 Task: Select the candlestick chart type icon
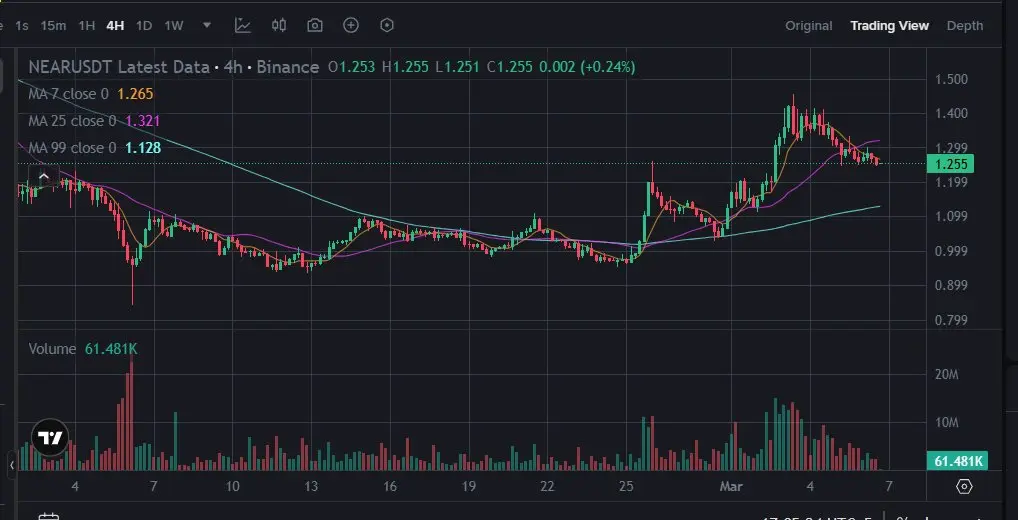tap(279, 25)
